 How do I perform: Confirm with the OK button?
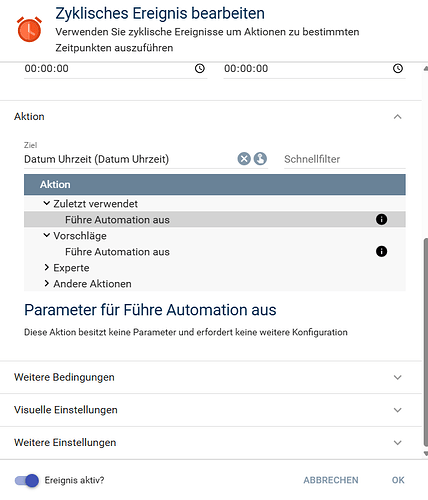click(x=398, y=480)
